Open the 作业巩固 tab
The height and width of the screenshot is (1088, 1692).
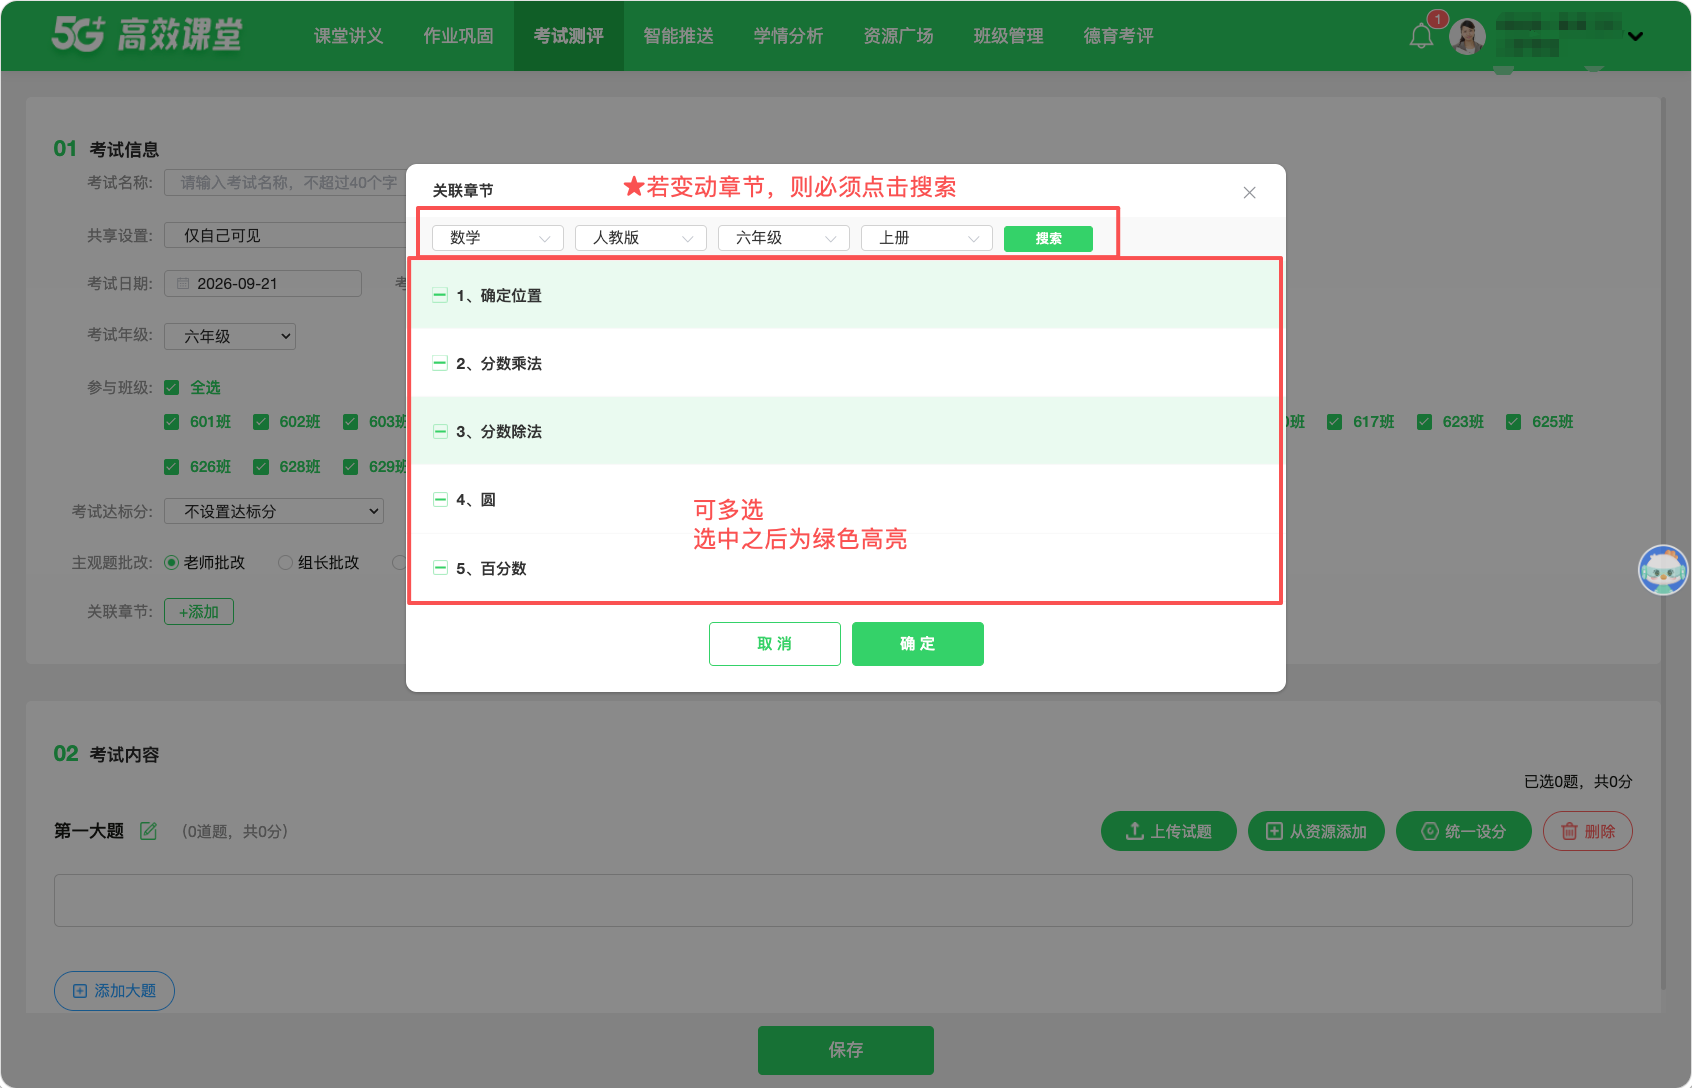point(459,36)
